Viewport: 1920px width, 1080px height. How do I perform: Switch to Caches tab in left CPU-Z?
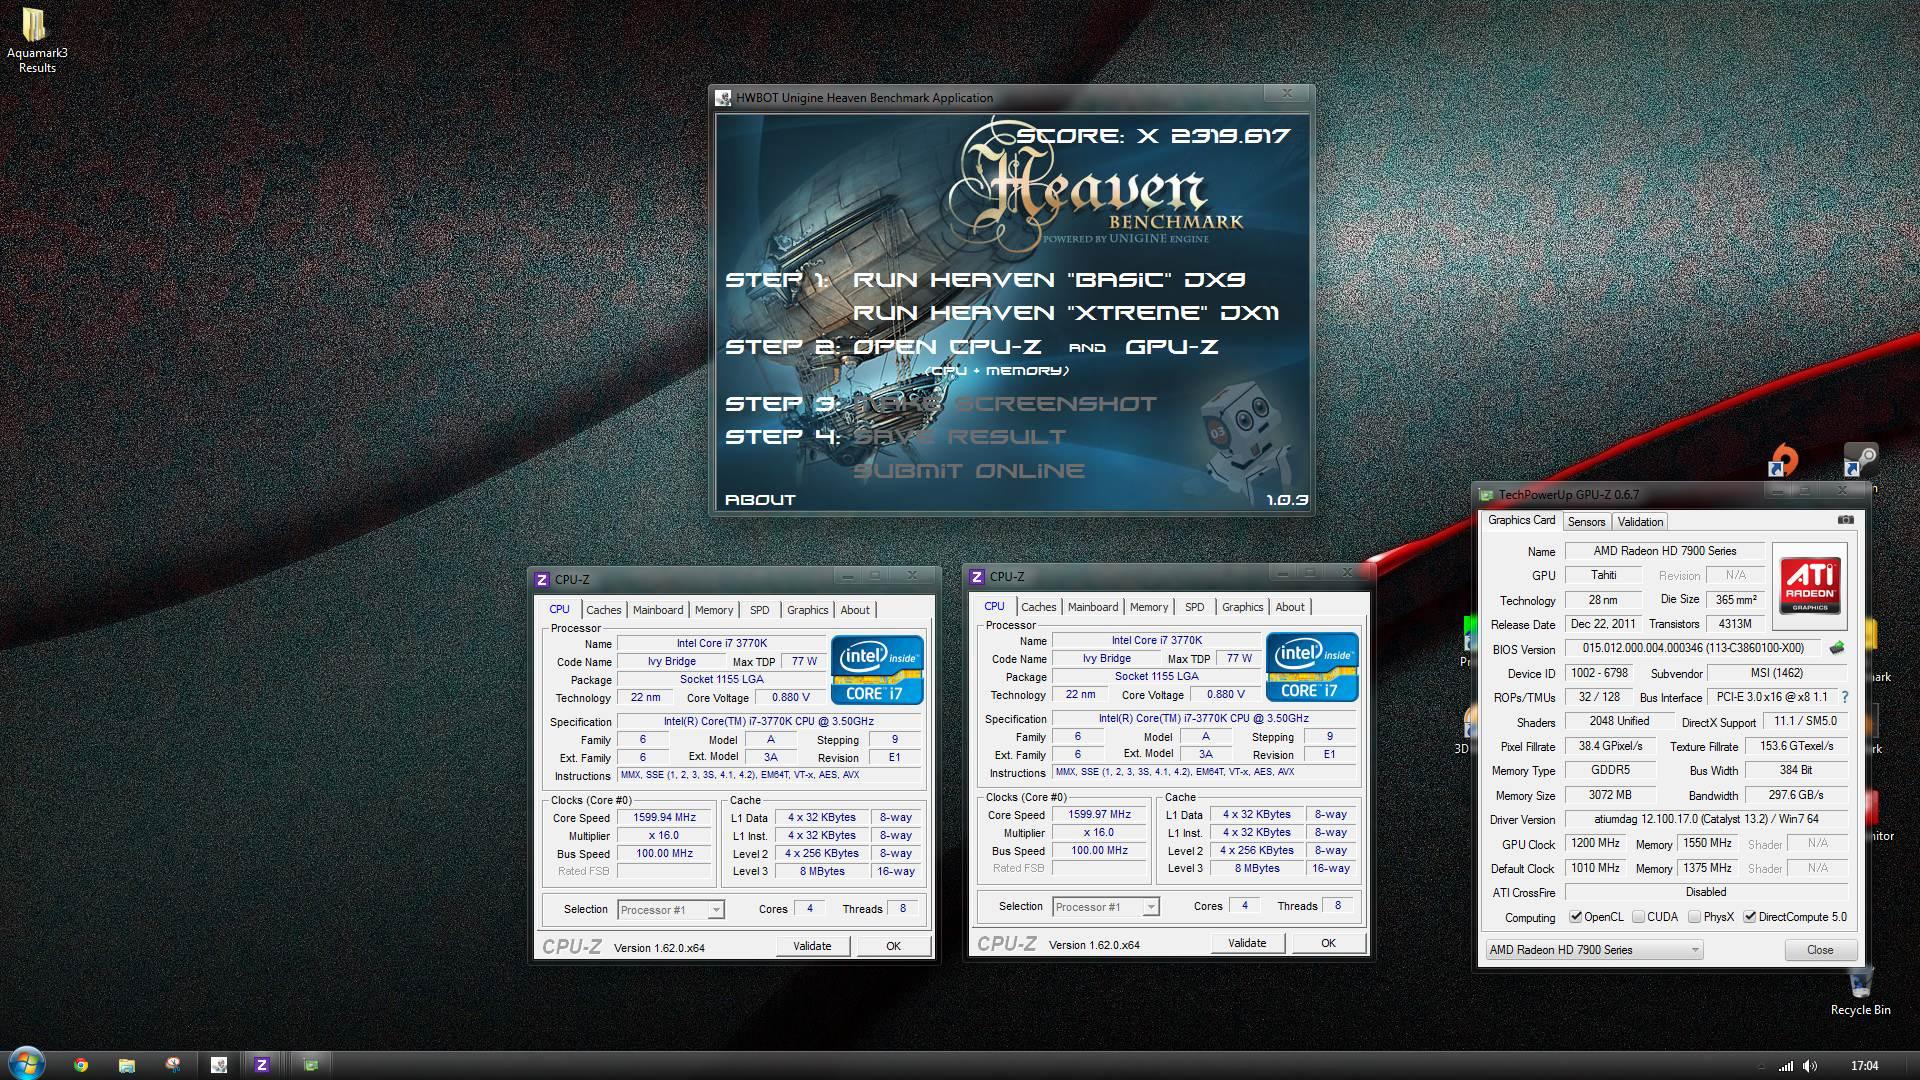[x=604, y=609]
